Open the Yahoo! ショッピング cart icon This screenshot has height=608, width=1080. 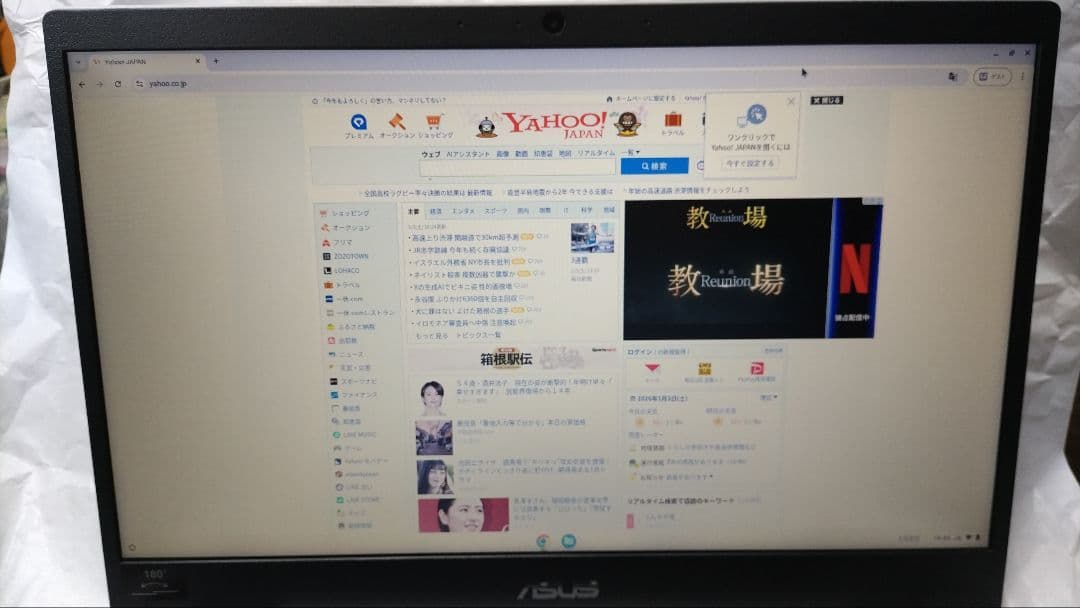click(x=433, y=122)
